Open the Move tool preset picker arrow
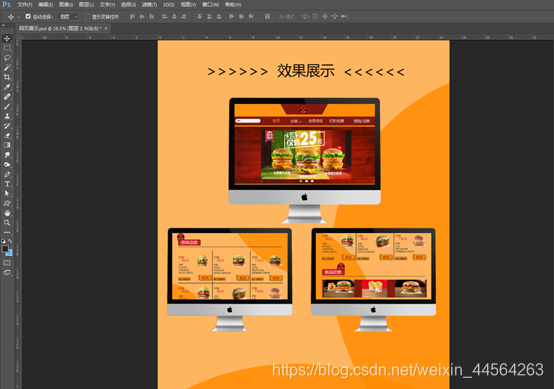Viewport: 554px width, 389px height. pos(19,17)
